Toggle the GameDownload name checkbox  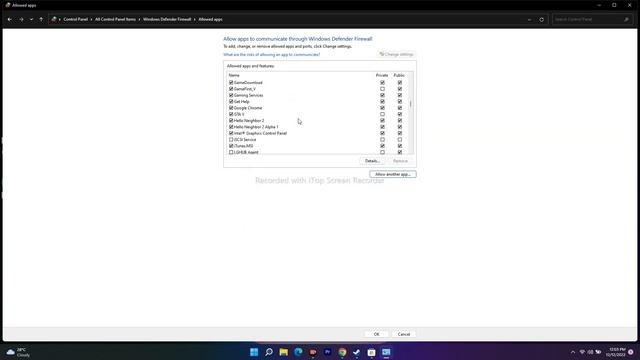click(231, 82)
